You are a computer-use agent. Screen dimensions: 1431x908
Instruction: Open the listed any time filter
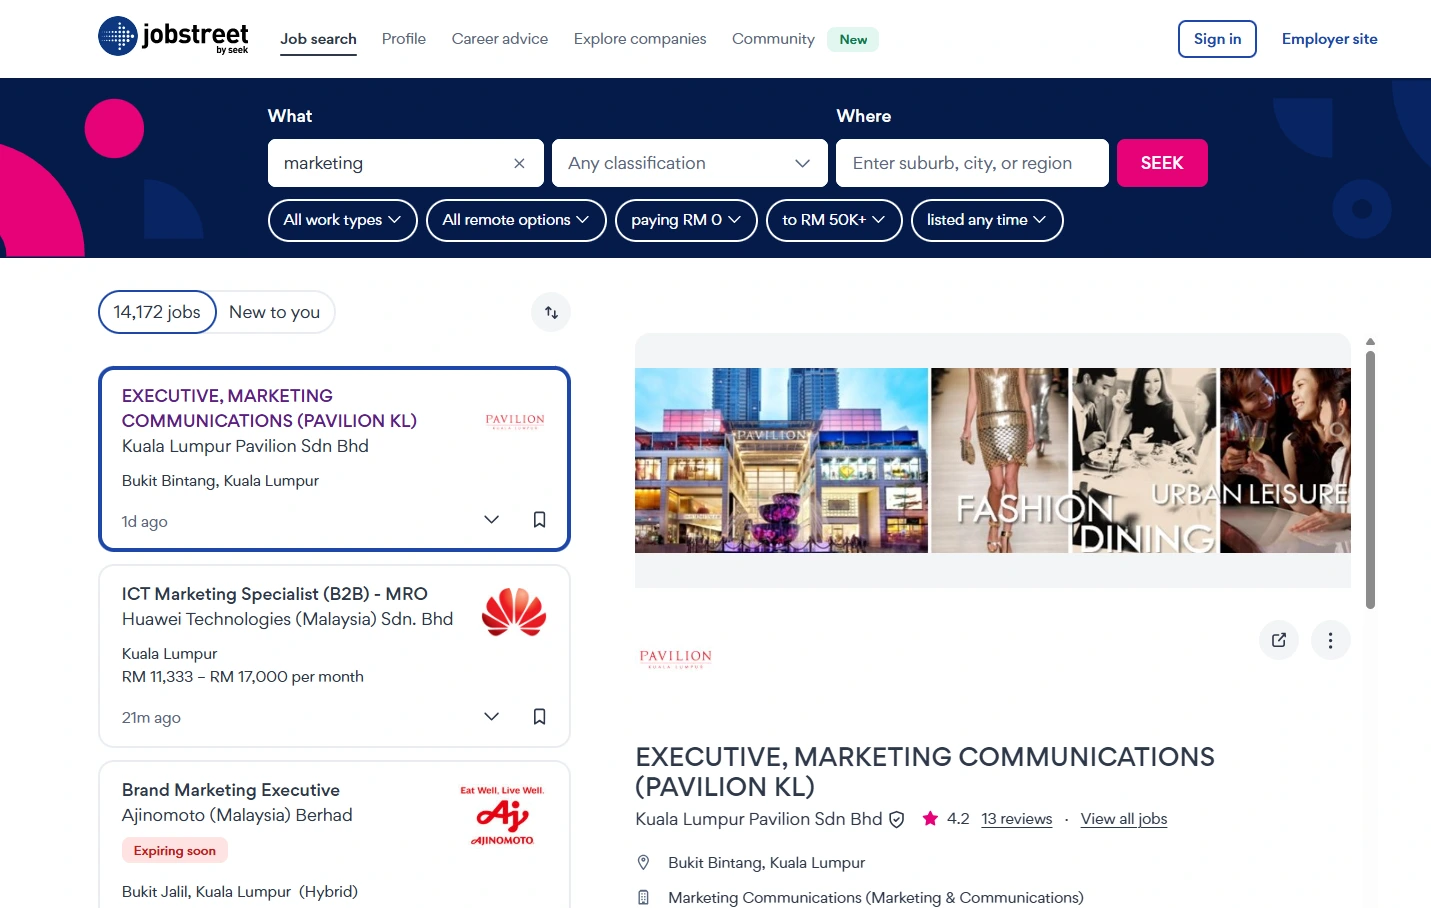pos(987,220)
